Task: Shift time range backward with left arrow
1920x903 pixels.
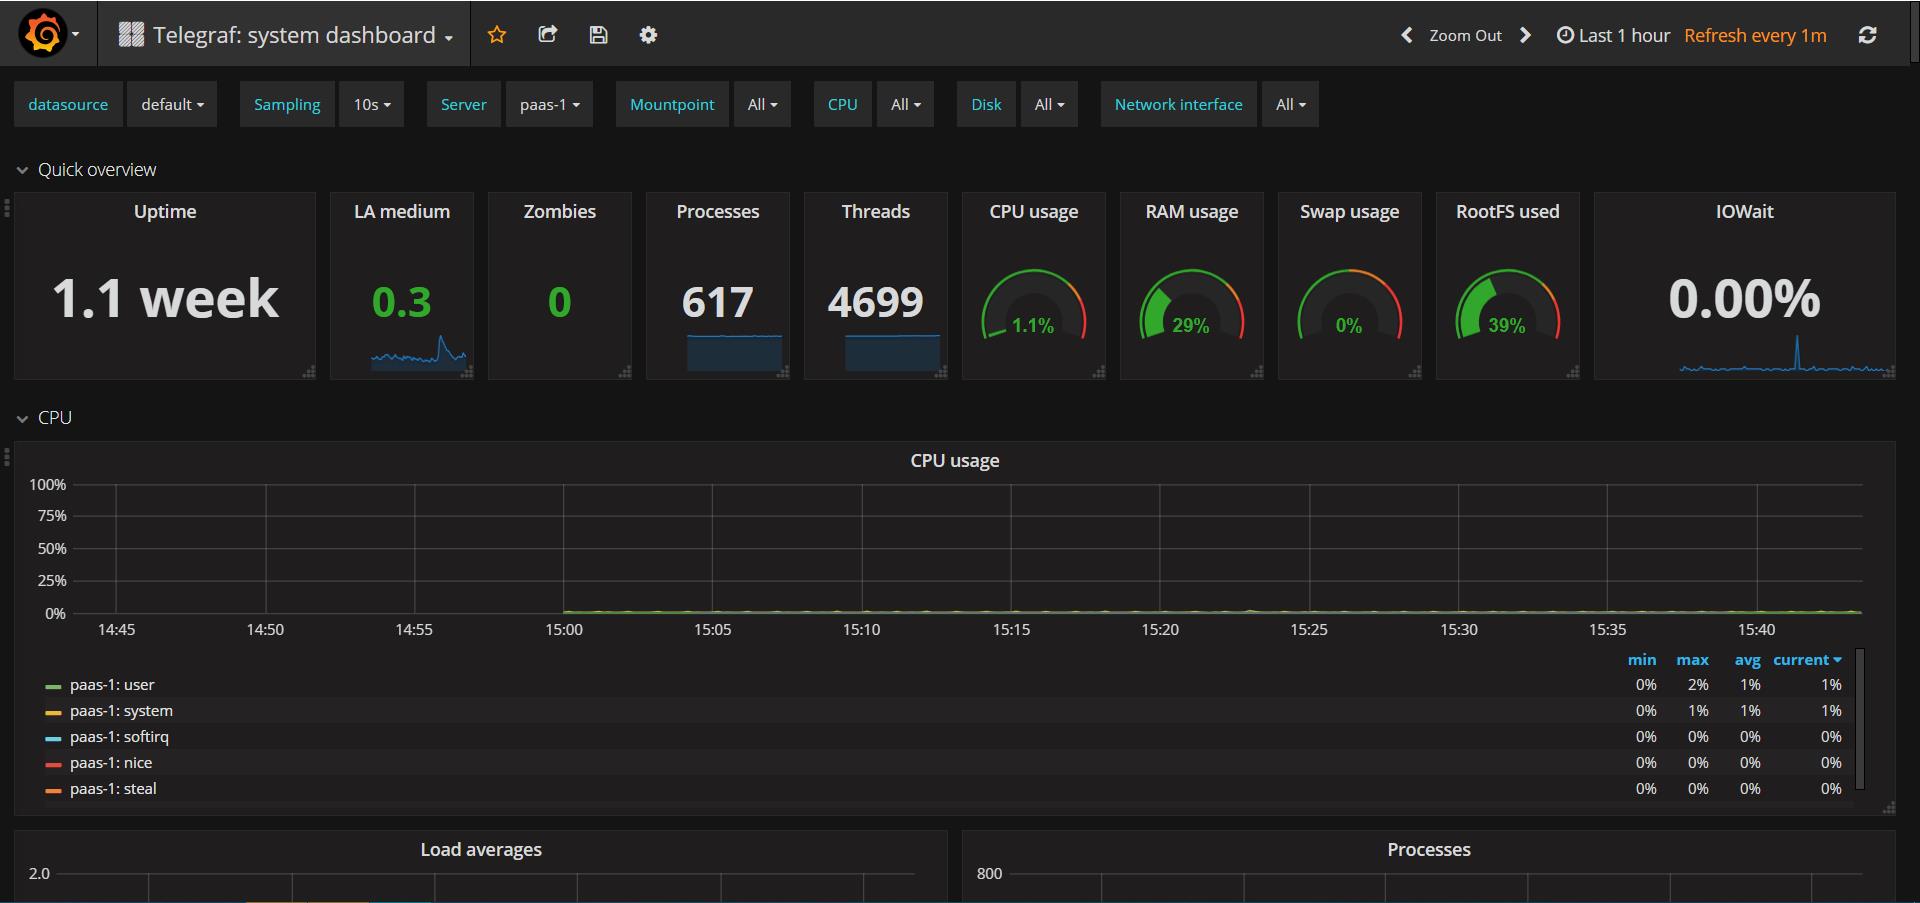Action: pyautogui.click(x=1406, y=35)
